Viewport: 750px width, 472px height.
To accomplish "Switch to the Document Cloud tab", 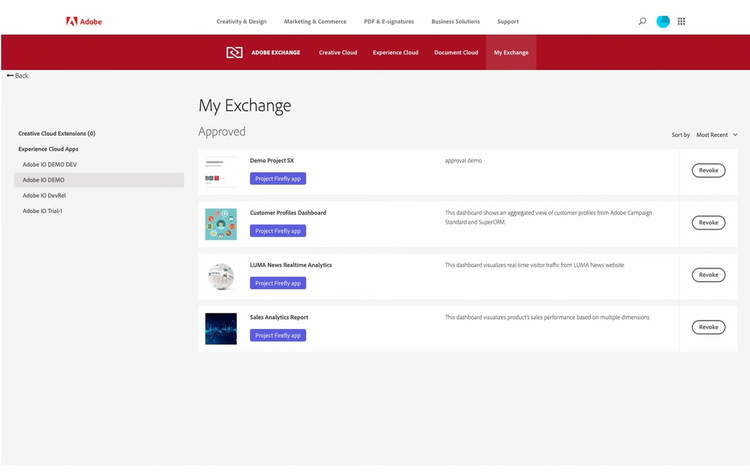I will pyautogui.click(x=456, y=53).
